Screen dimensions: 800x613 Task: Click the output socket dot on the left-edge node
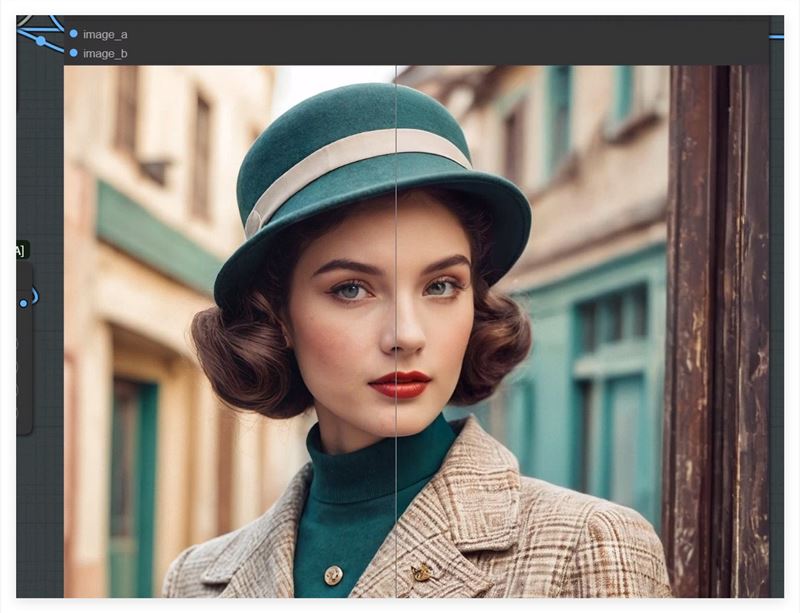pyautogui.click(x=23, y=304)
